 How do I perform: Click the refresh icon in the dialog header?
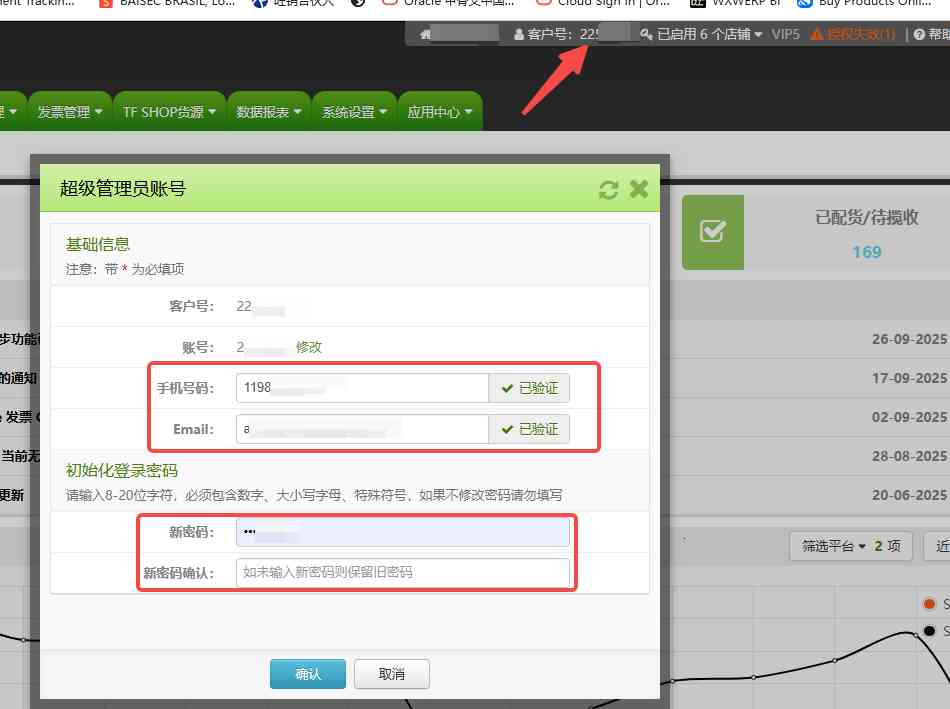coord(610,188)
